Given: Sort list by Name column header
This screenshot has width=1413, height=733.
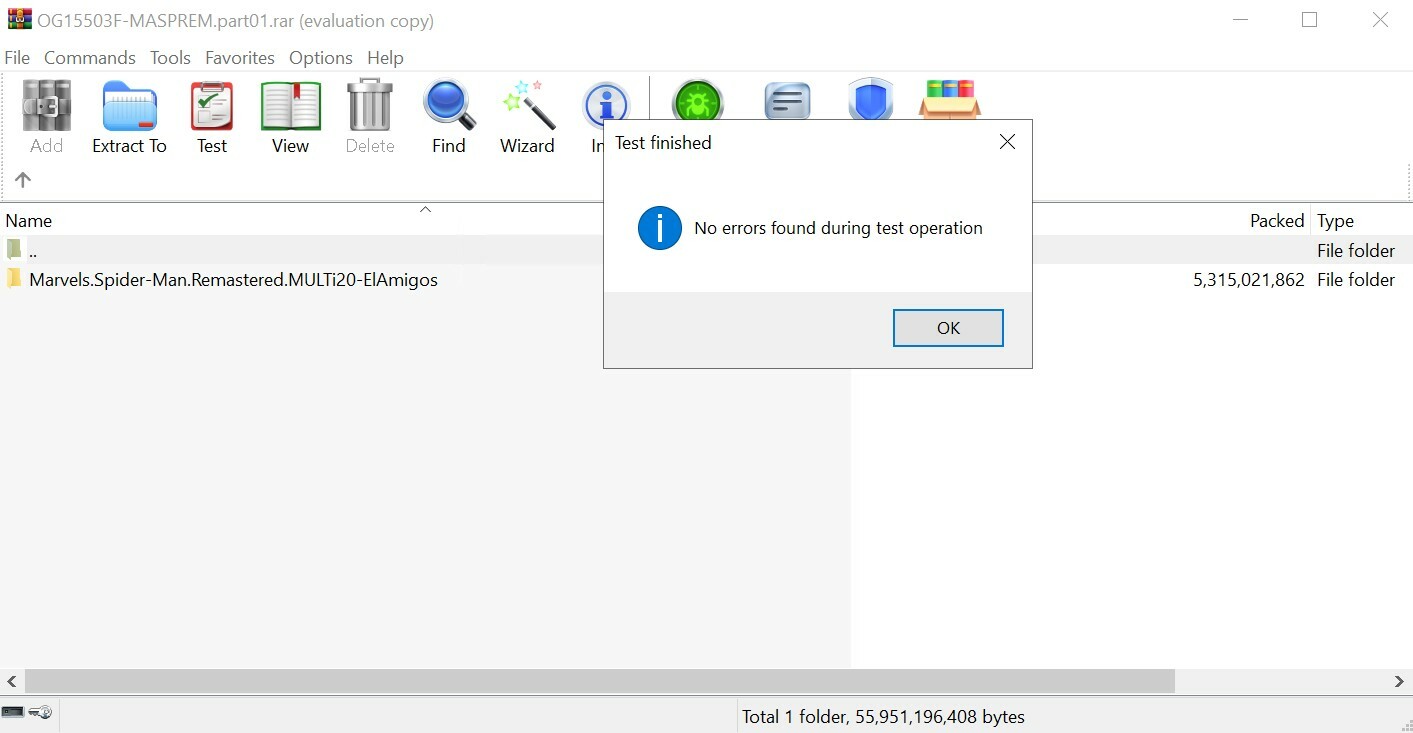Looking at the screenshot, I should [x=29, y=221].
